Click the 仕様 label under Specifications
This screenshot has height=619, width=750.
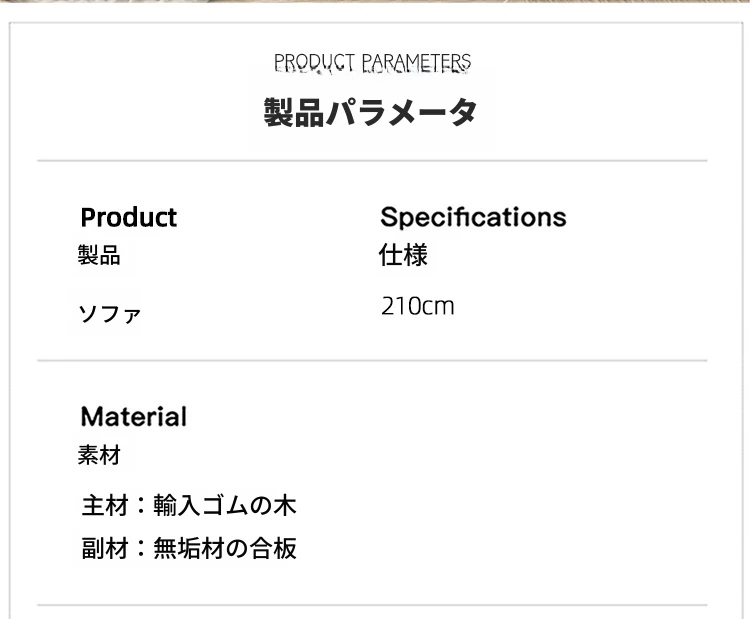[403, 255]
